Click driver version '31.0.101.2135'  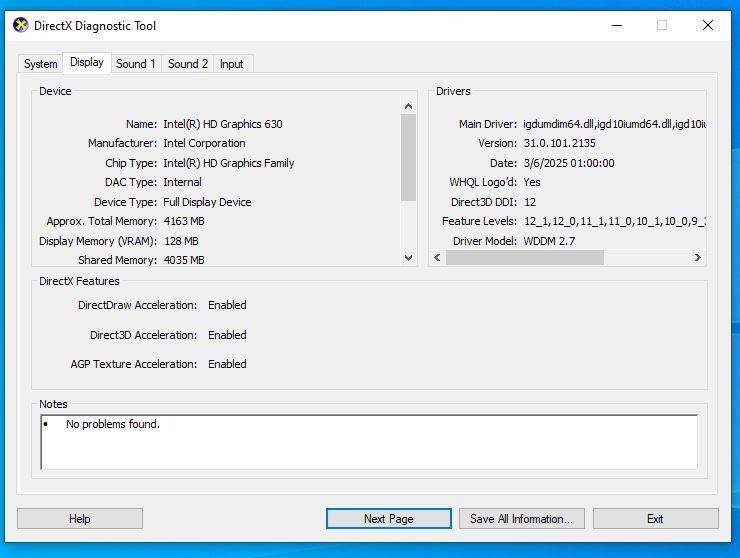coord(560,143)
